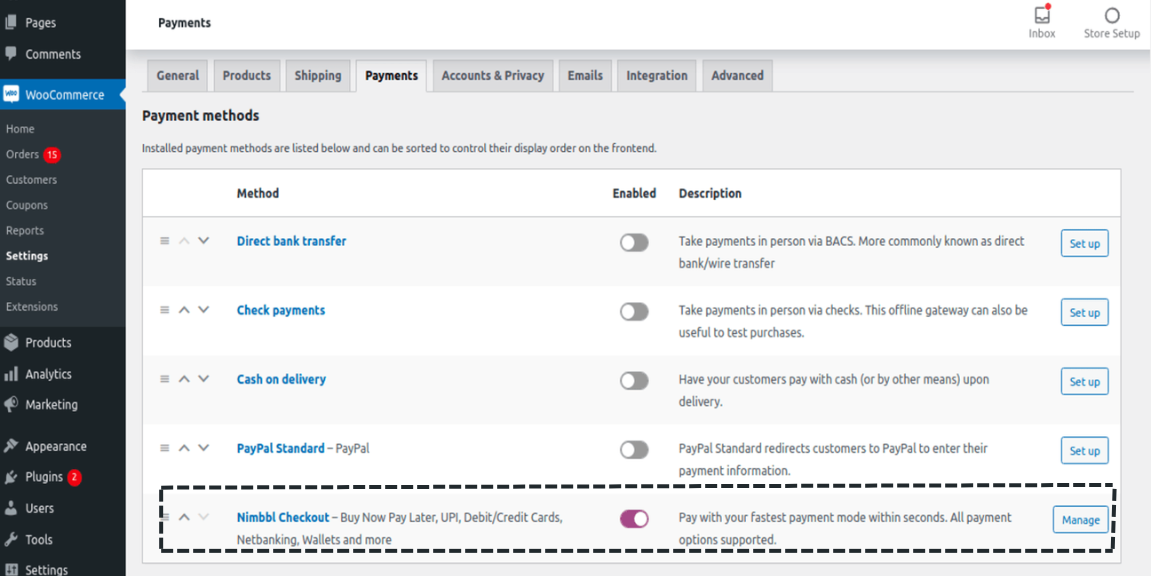Set up Check payments
Viewport: 1151px width, 576px height.
pyautogui.click(x=1084, y=313)
